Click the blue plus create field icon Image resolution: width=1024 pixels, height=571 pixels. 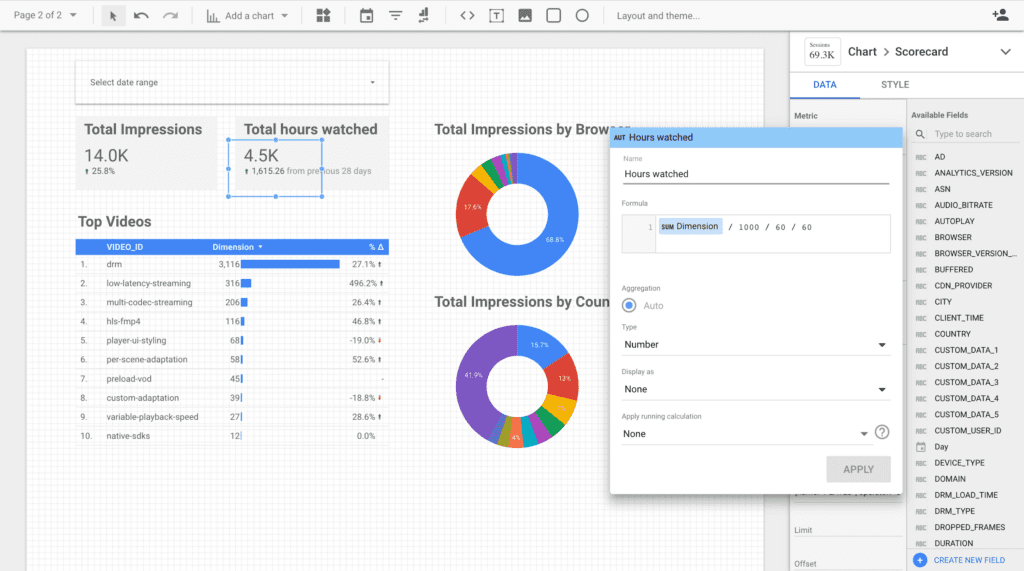click(920, 560)
